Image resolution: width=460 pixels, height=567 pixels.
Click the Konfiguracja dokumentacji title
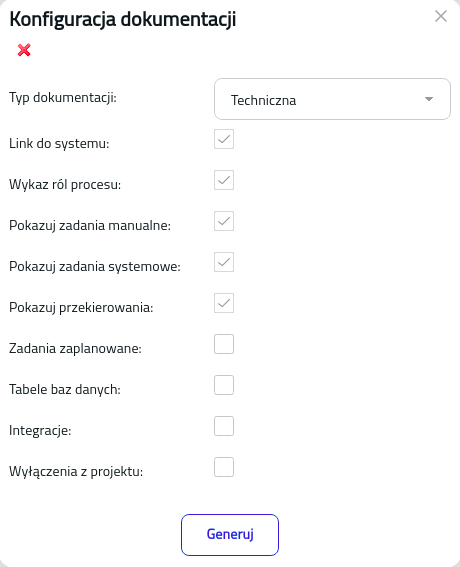click(x=123, y=19)
